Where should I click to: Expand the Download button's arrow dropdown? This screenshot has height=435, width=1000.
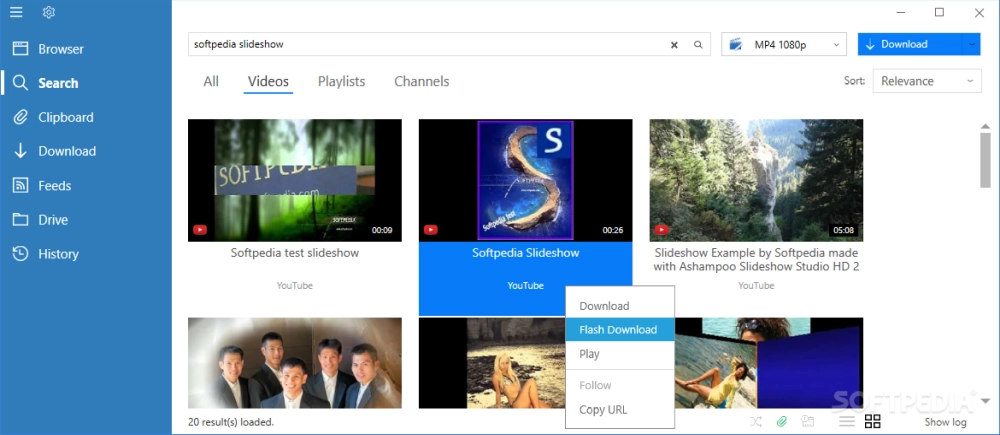point(972,45)
